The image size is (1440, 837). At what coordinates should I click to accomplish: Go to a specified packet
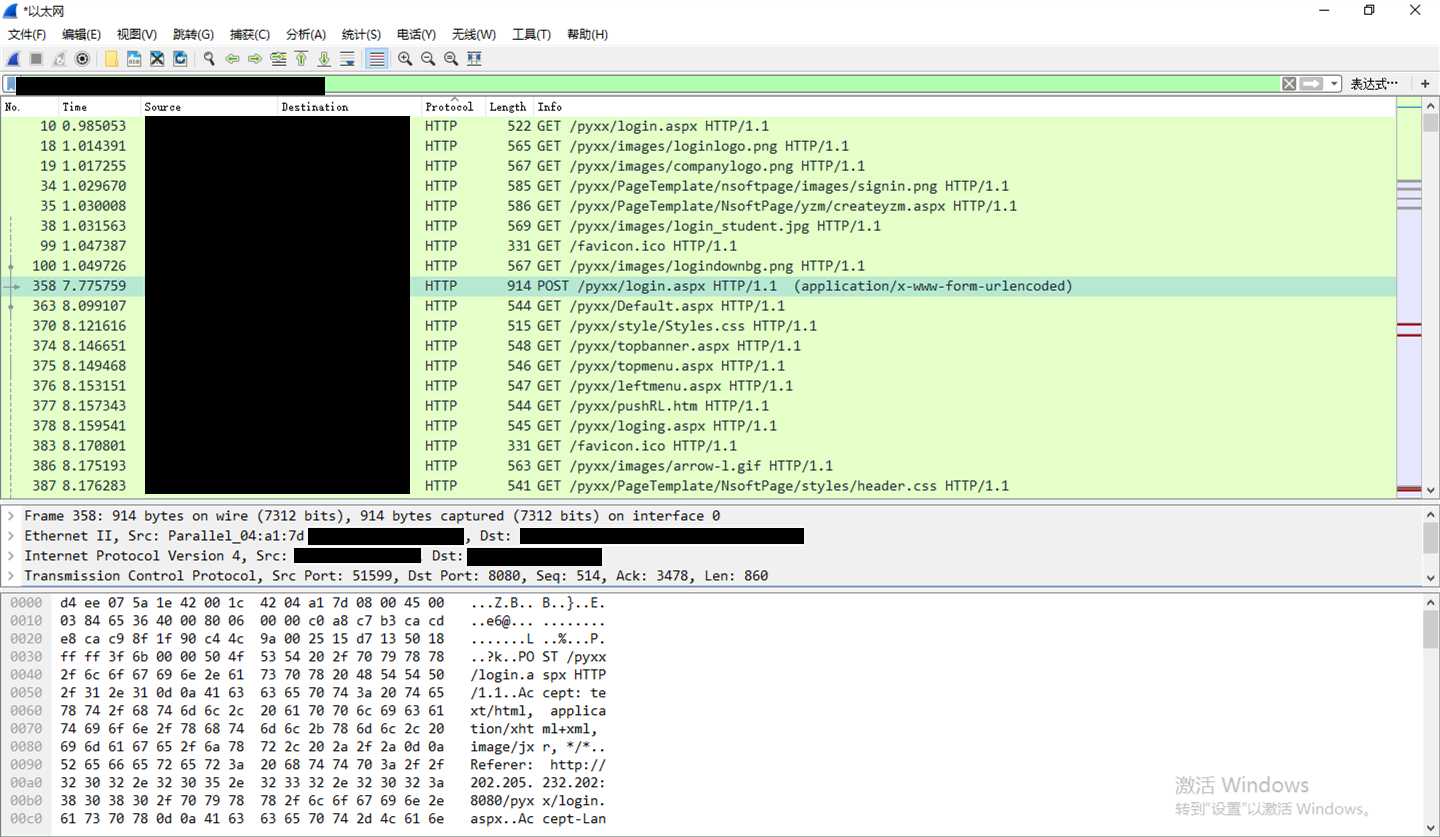tap(278, 59)
